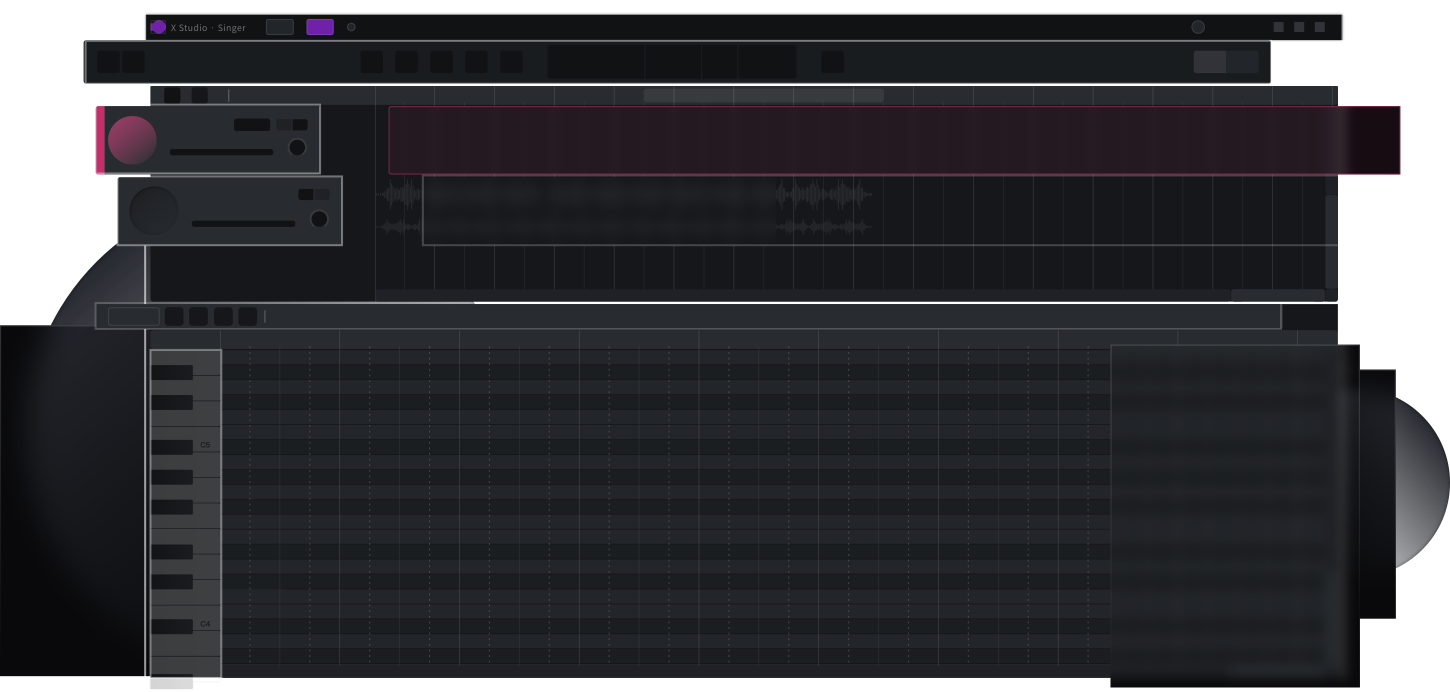Click the last of five center toolbar icons

tap(512, 62)
